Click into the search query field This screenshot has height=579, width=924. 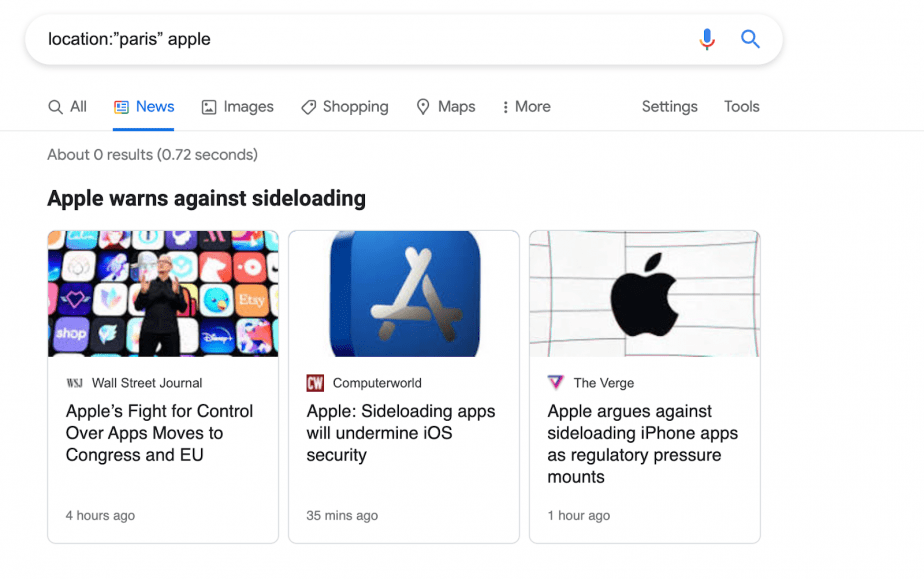pyautogui.click(x=365, y=39)
